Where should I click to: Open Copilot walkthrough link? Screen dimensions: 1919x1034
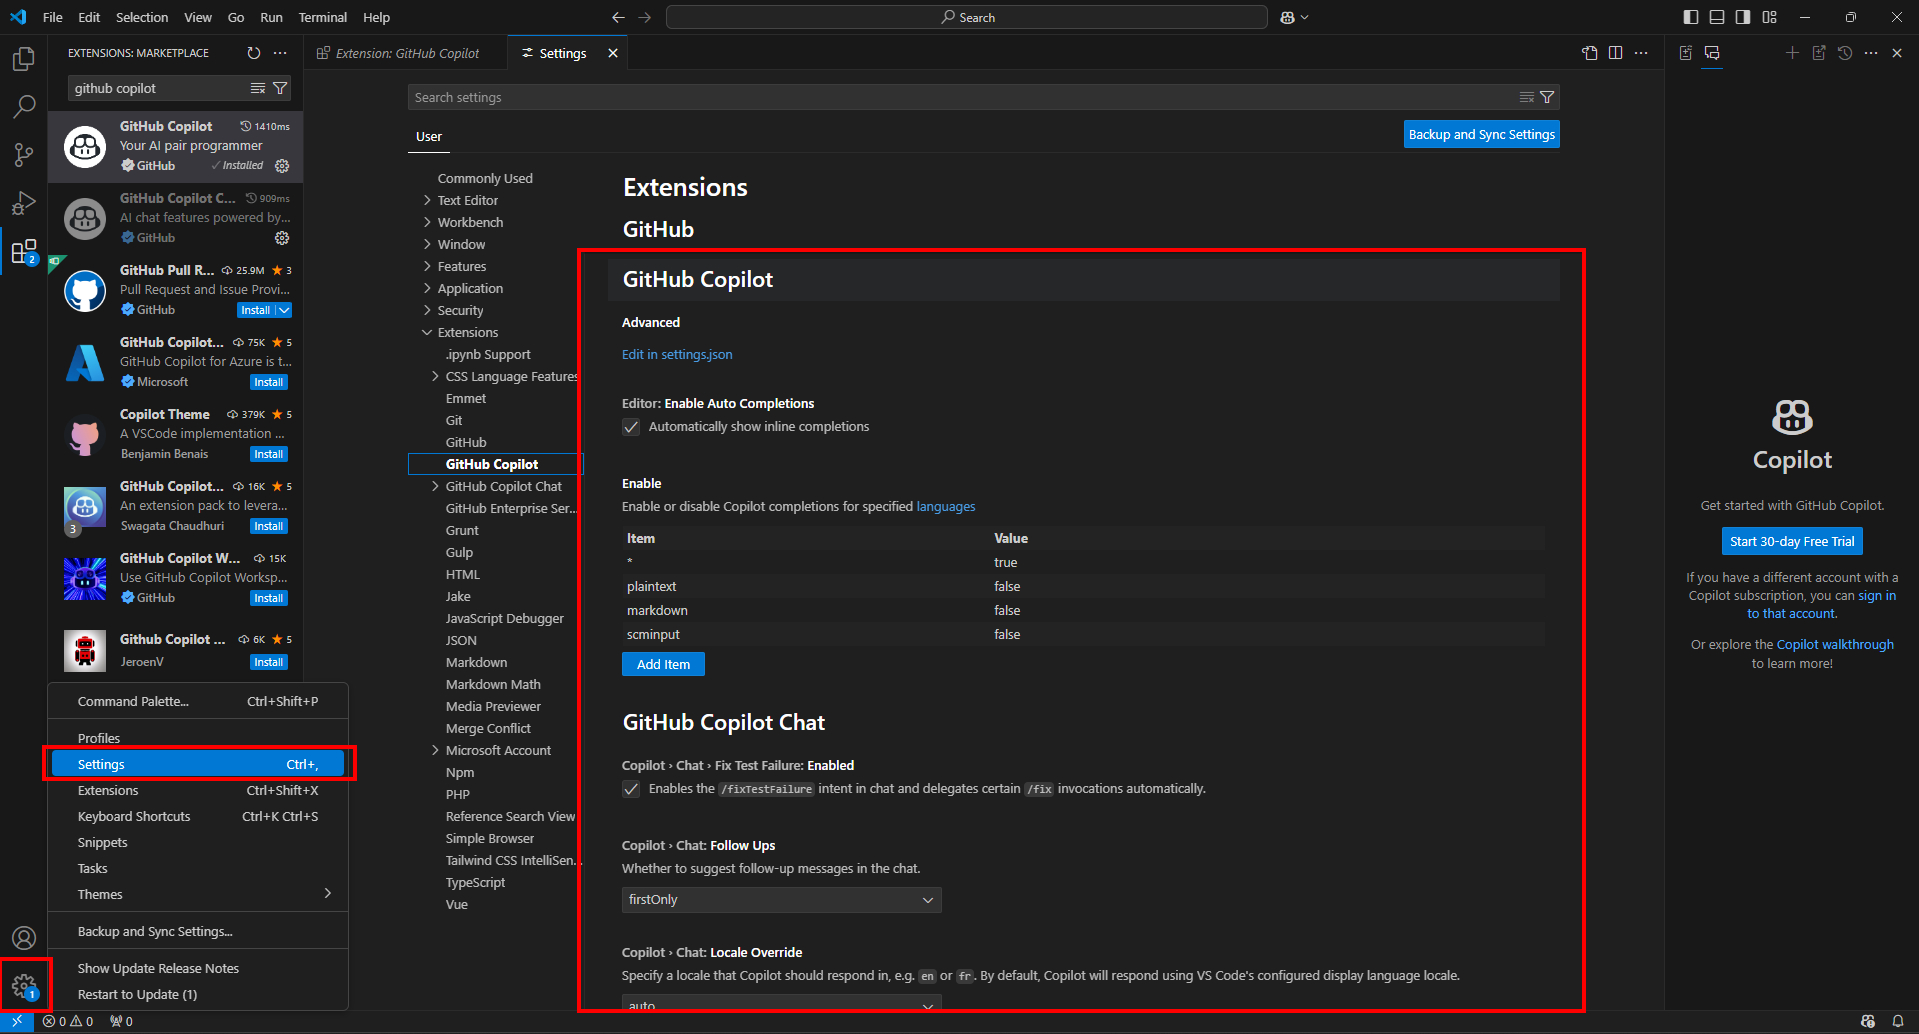(x=1835, y=644)
